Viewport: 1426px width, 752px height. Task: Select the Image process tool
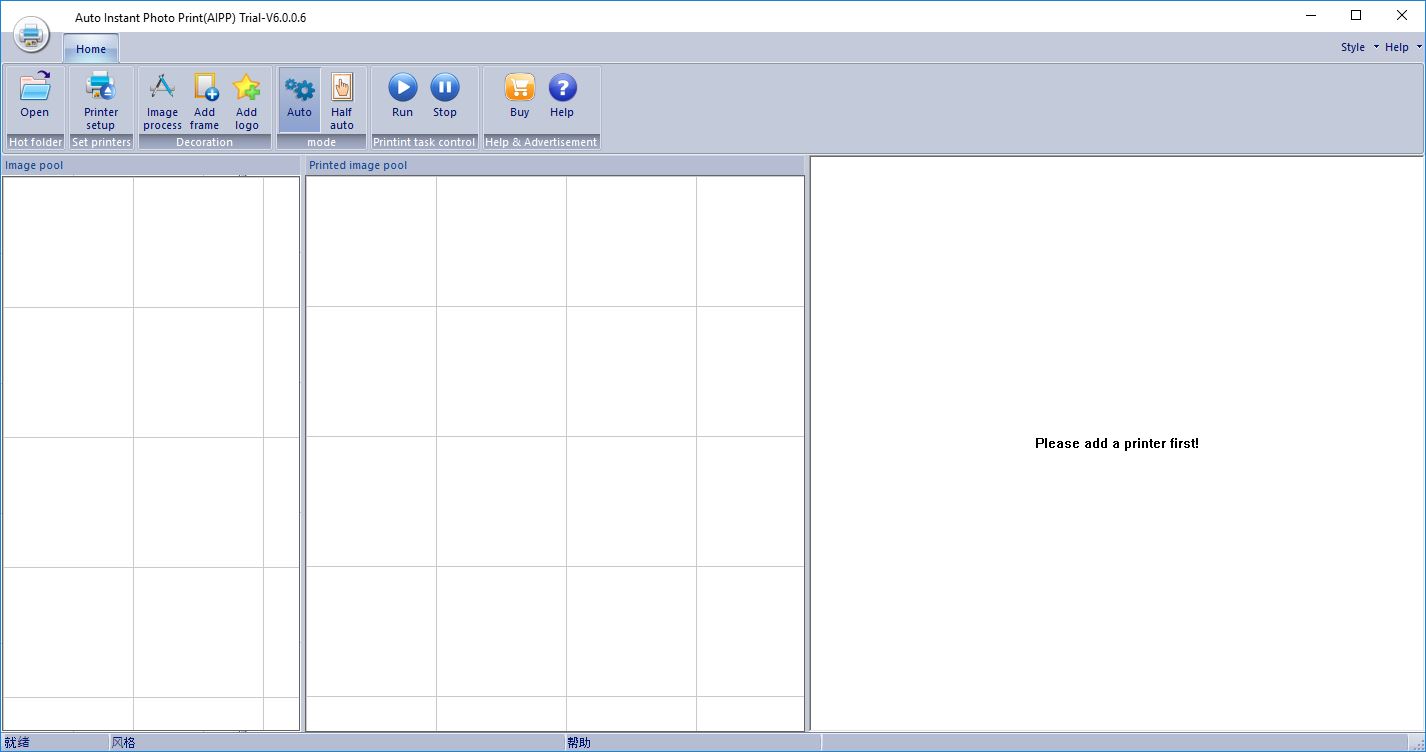click(x=162, y=98)
